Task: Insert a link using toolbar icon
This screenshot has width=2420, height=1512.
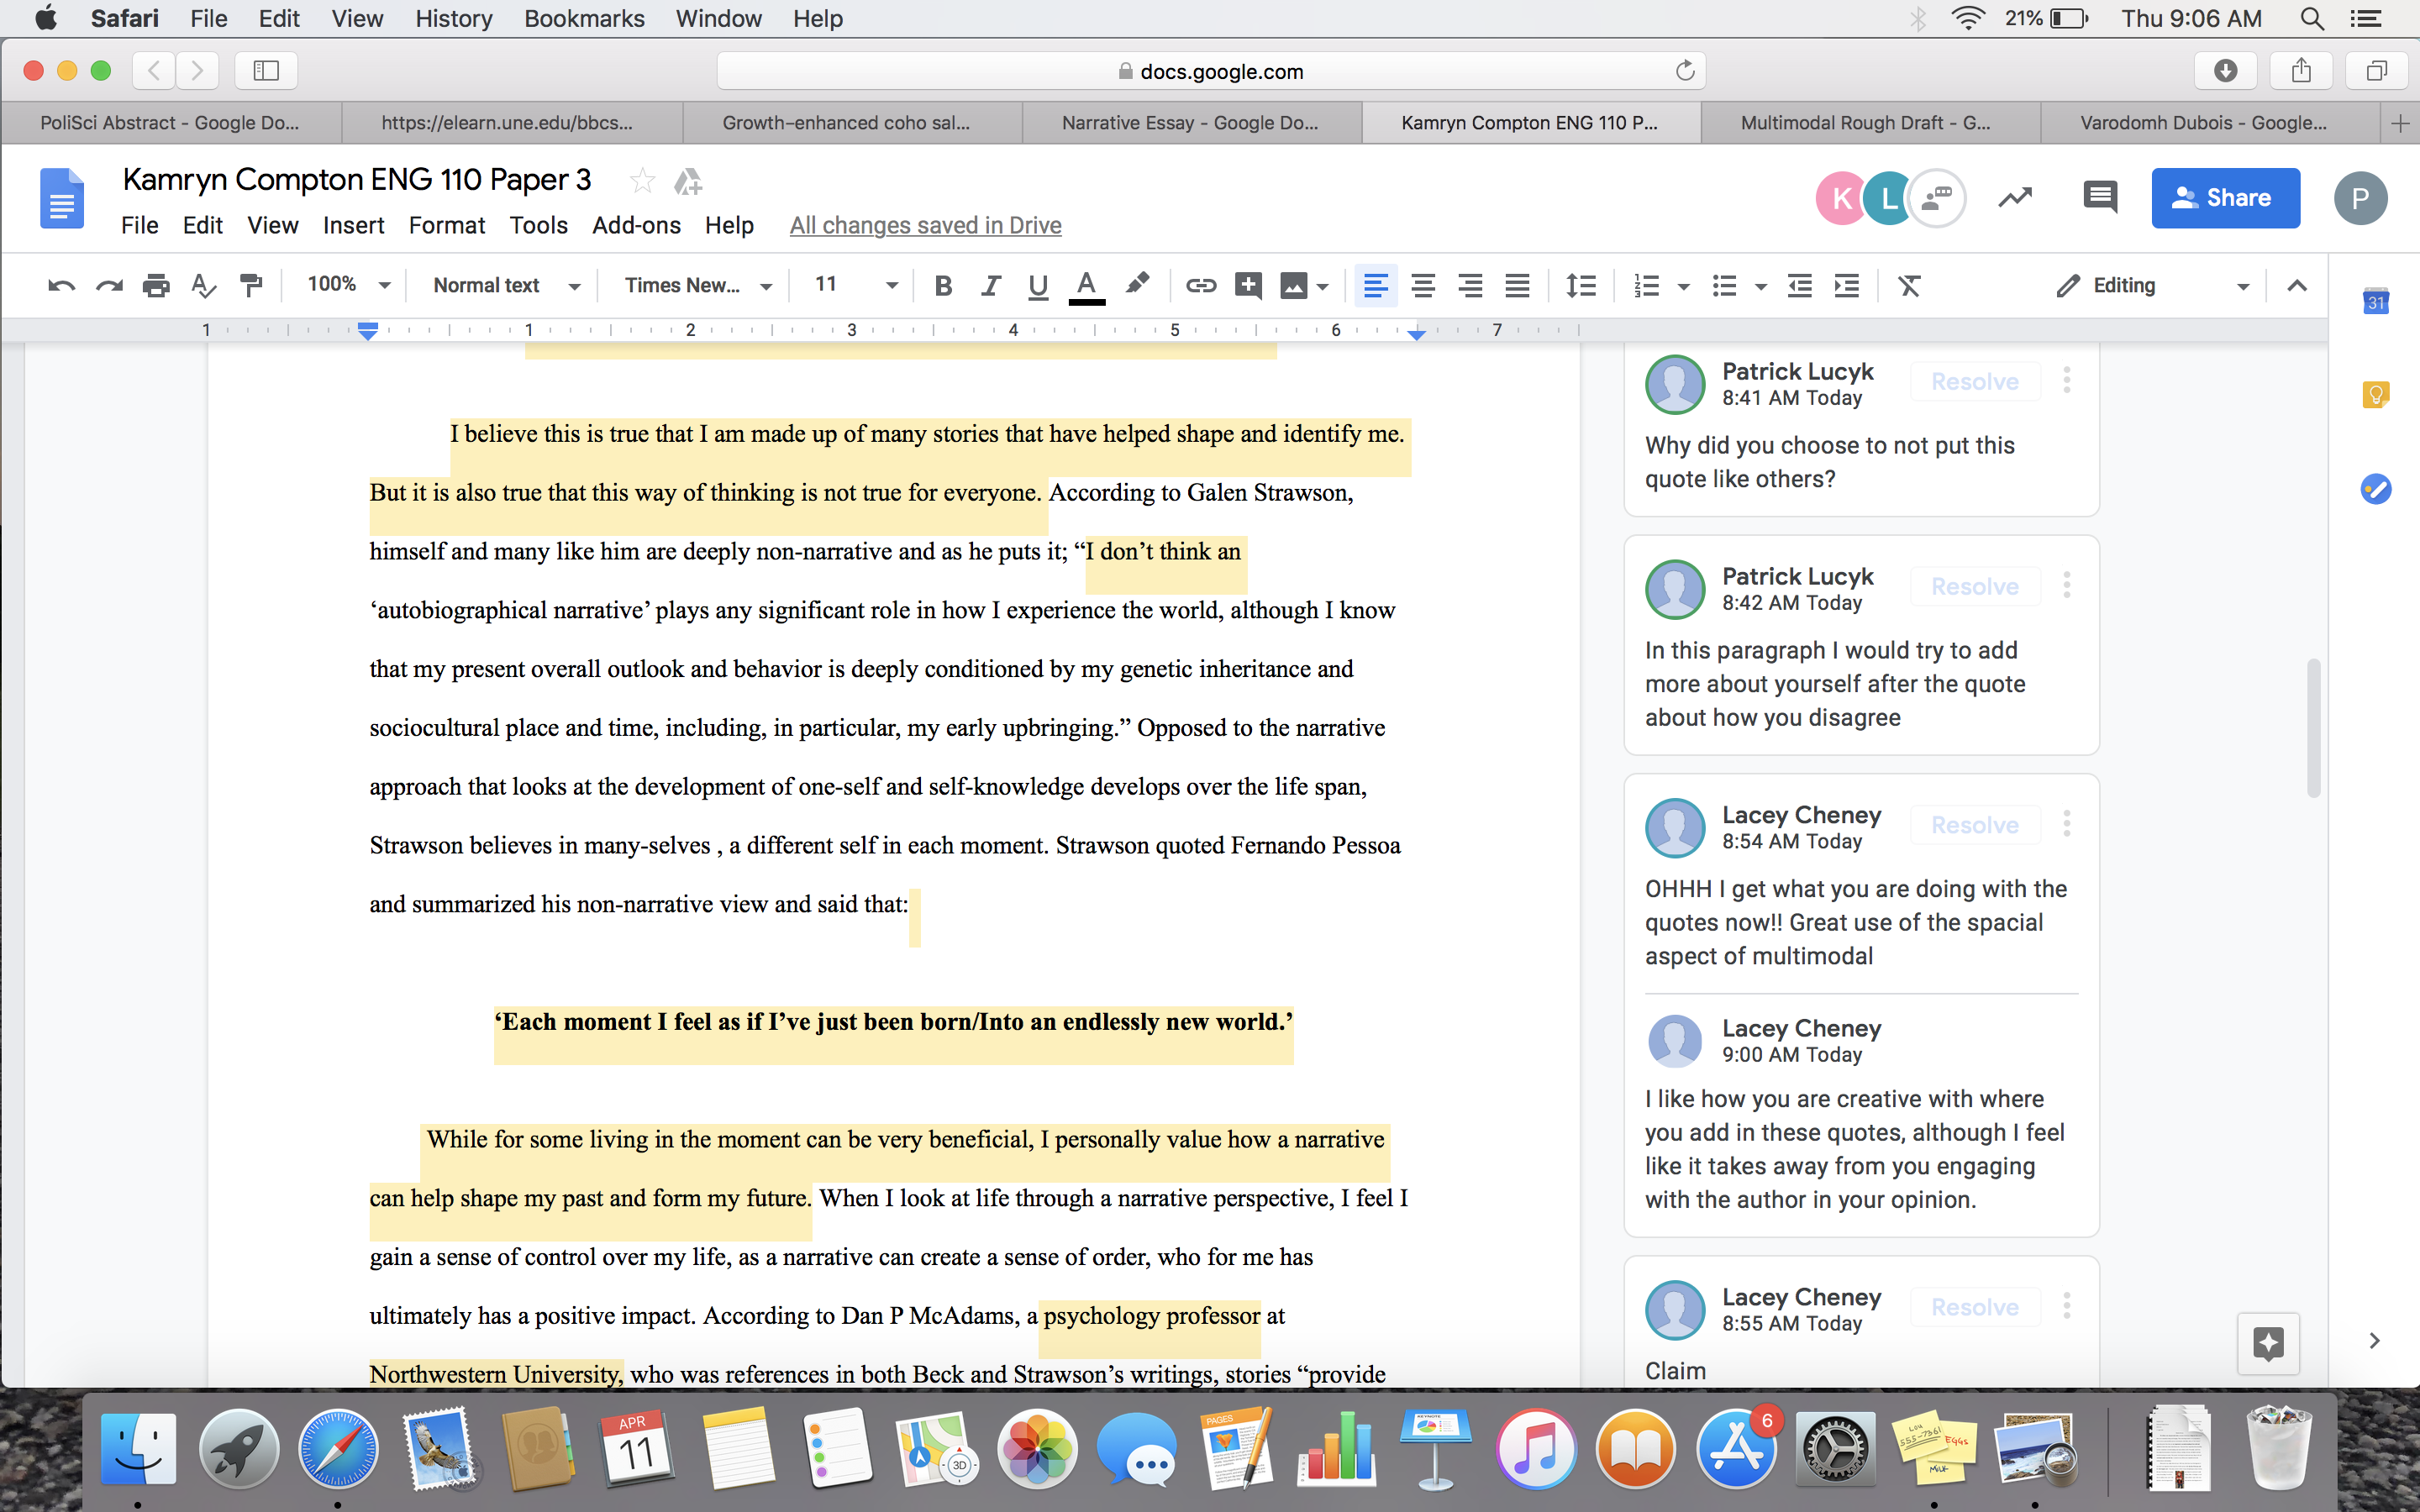Action: (x=1200, y=286)
